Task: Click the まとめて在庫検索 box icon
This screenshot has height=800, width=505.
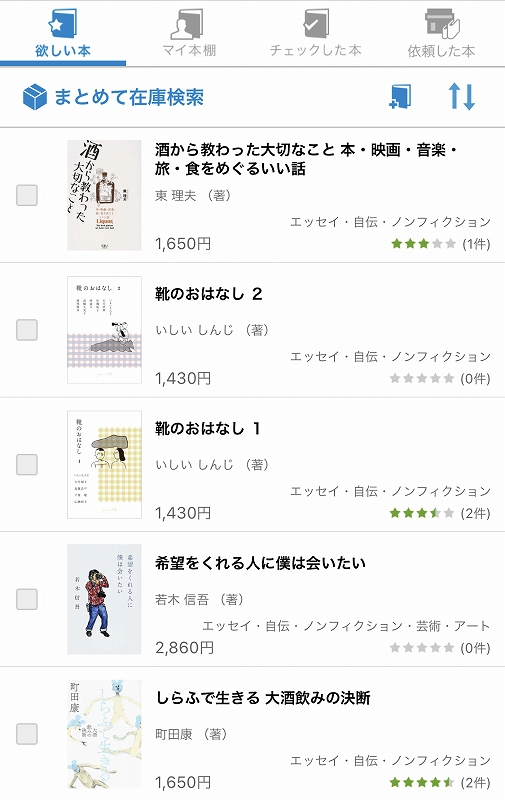Action: click(35, 97)
